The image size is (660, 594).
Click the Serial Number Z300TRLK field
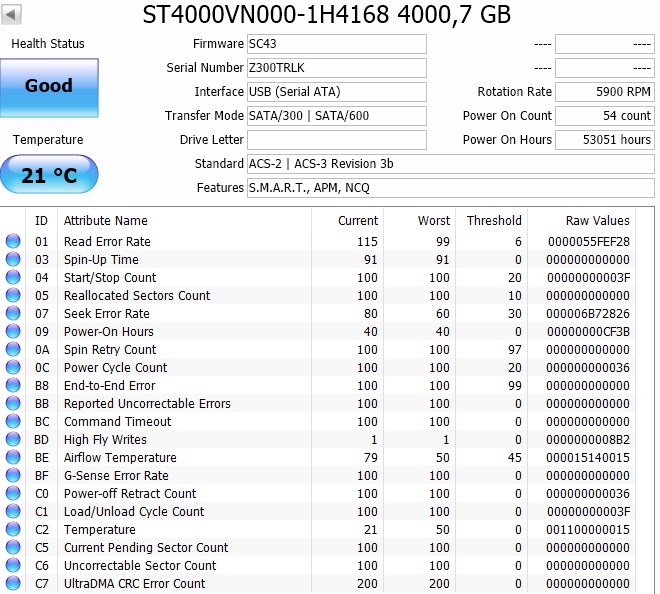337,68
